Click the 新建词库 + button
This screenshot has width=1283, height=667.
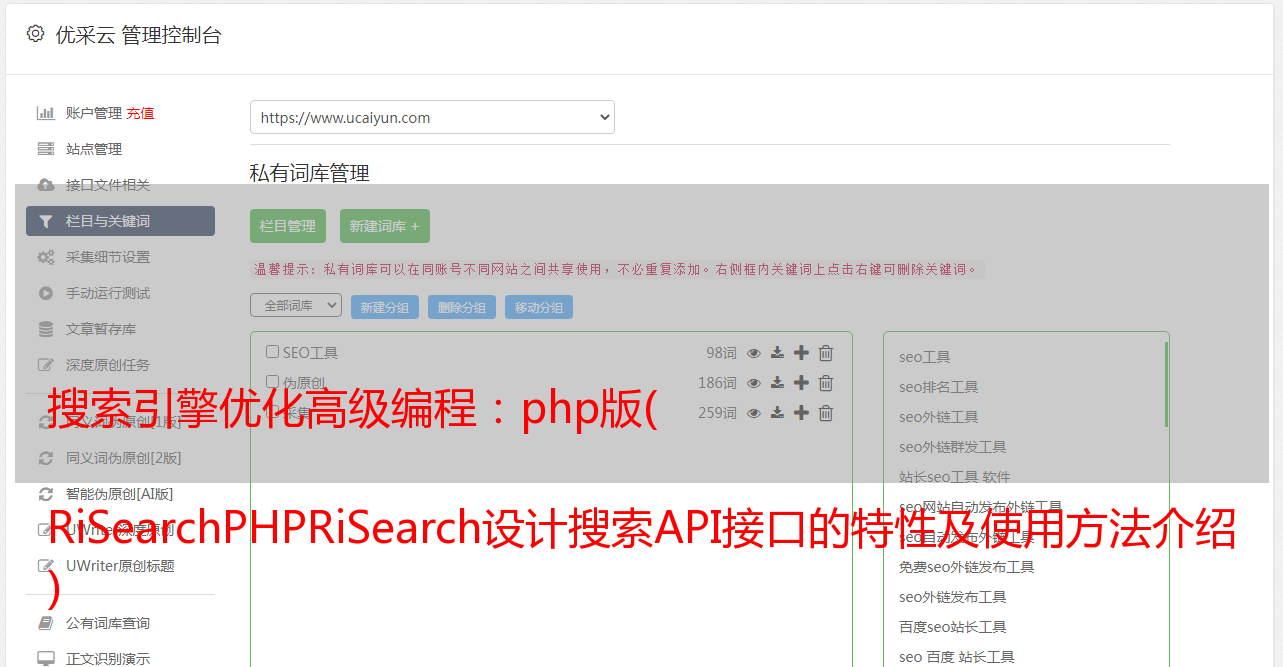pos(385,226)
